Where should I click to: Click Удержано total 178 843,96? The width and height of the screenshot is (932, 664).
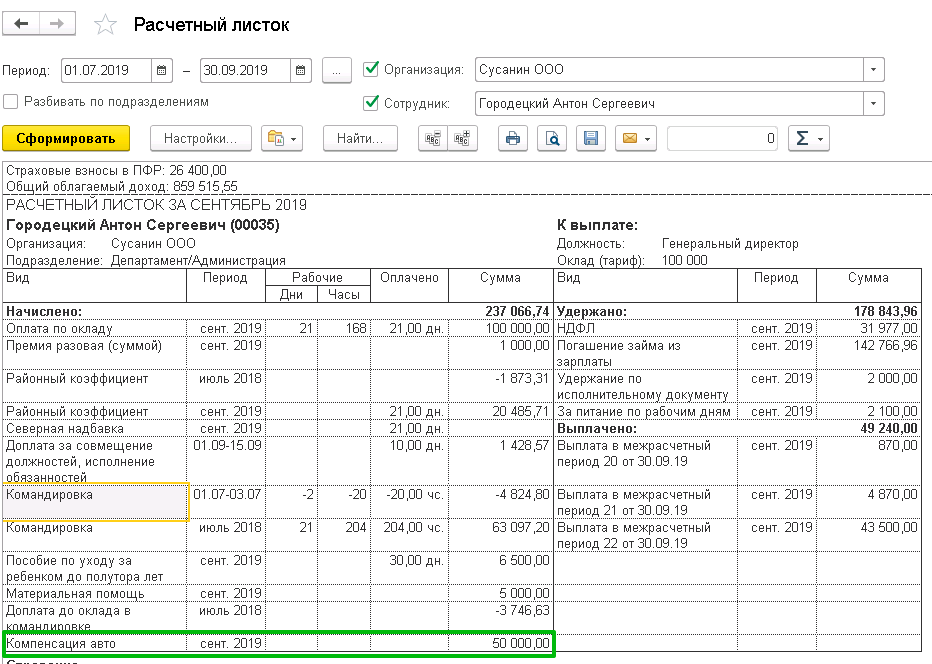pyautogui.click(x=886, y=311)
